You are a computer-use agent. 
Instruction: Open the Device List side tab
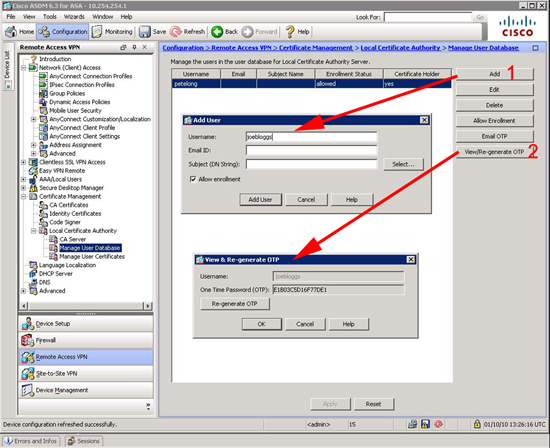tap(8, 66)
